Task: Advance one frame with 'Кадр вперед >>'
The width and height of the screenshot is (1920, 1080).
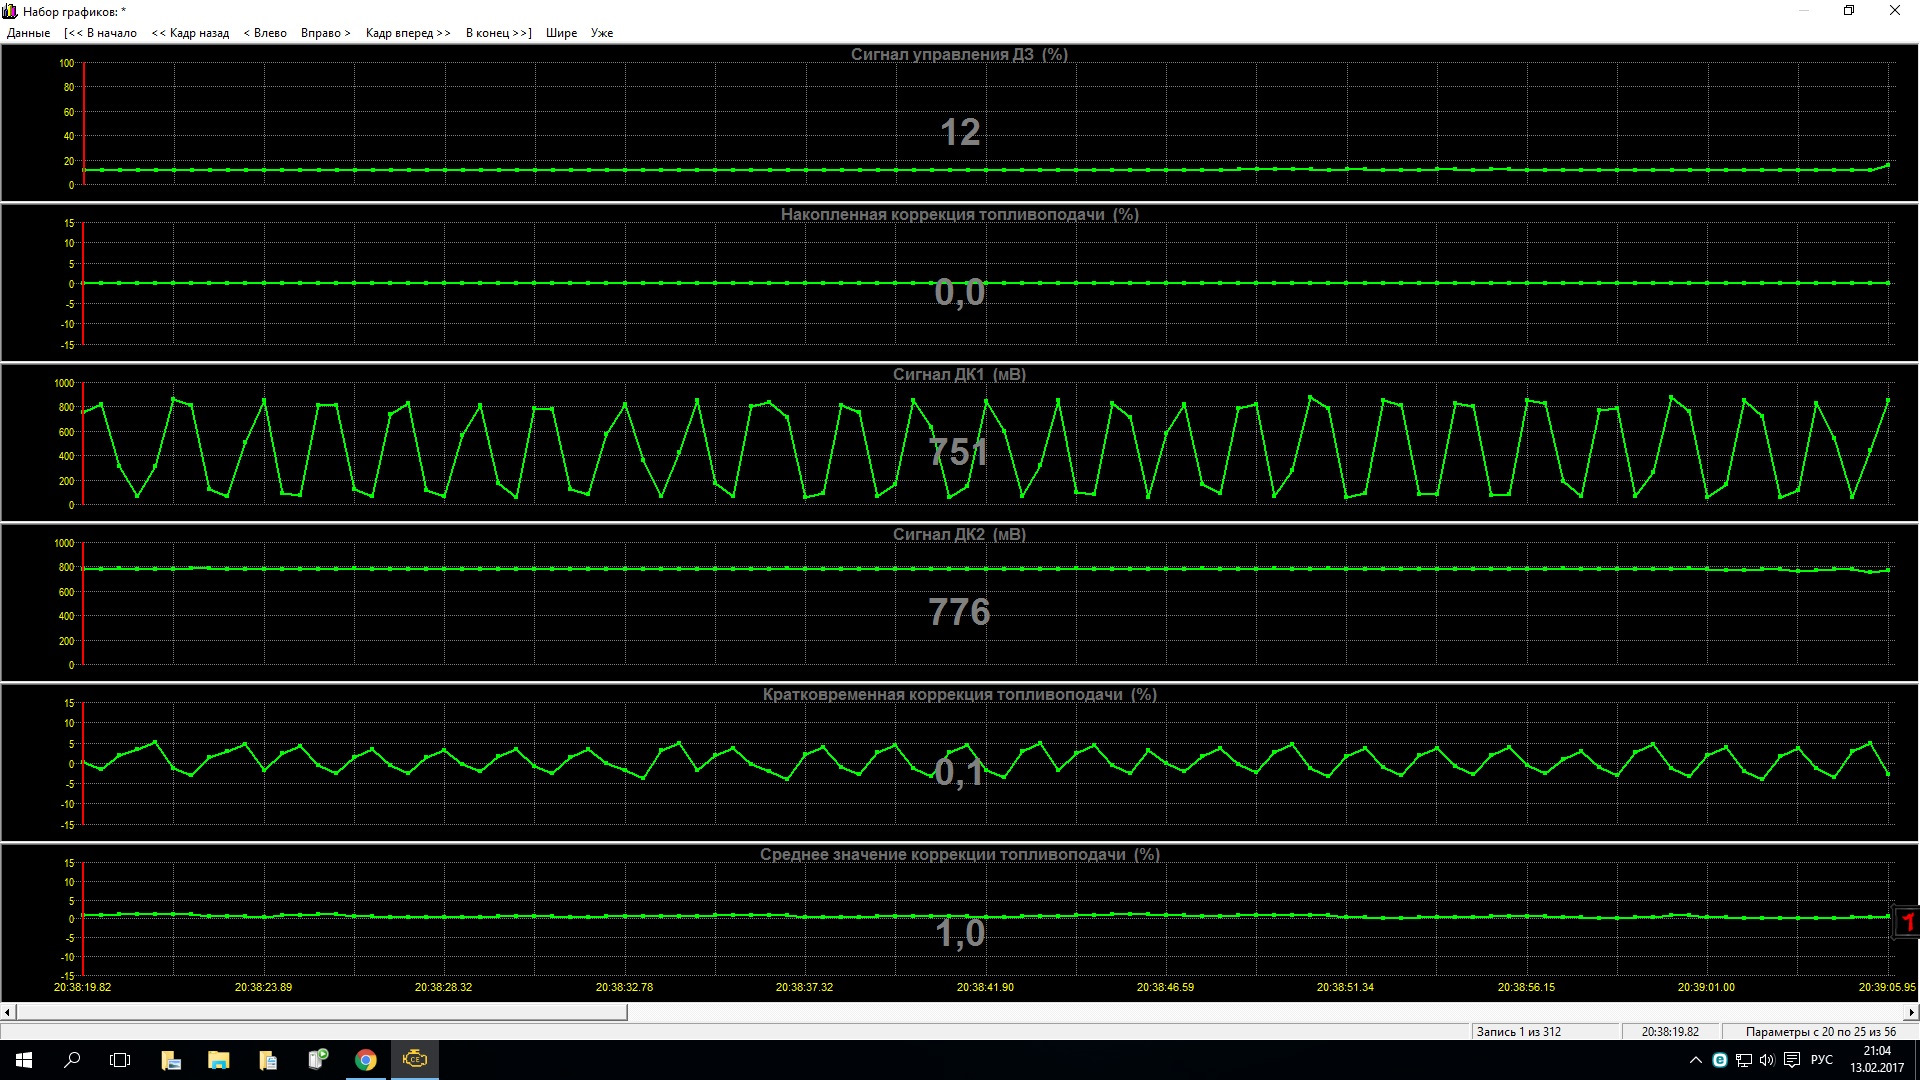Action: (408, 33)
